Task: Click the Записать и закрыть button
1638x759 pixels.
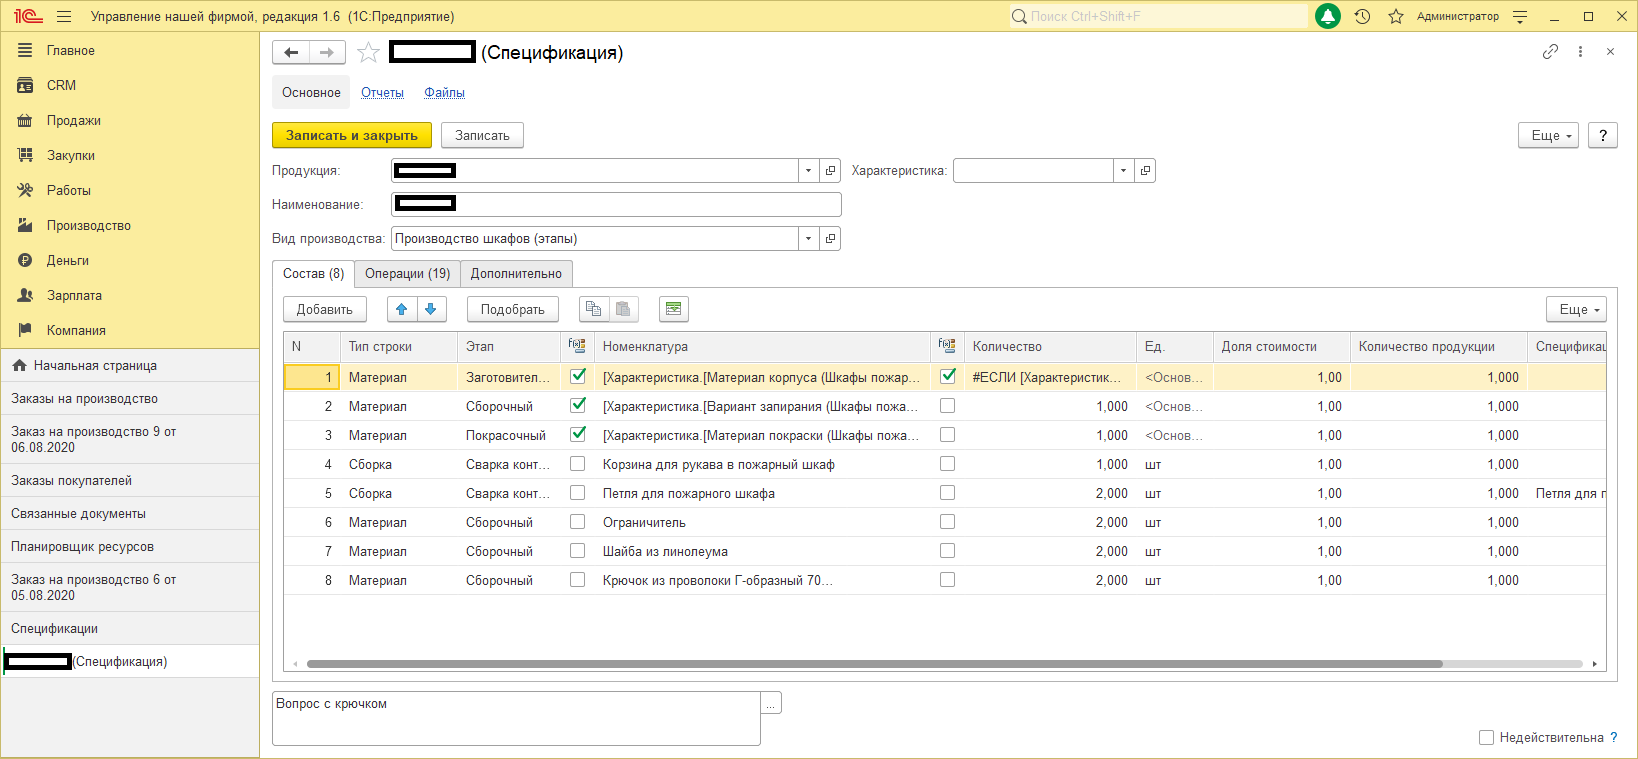Action: coord(352,135)
